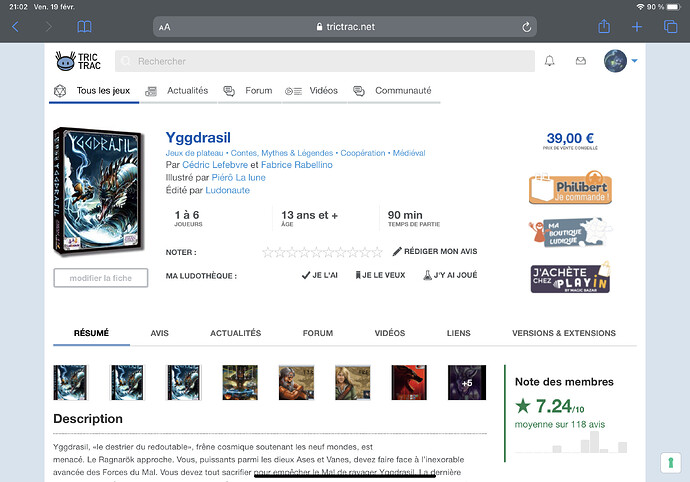Switch to the Actualités game tab
Viewport: 690px width, 482px height.
tap(235, 333)
